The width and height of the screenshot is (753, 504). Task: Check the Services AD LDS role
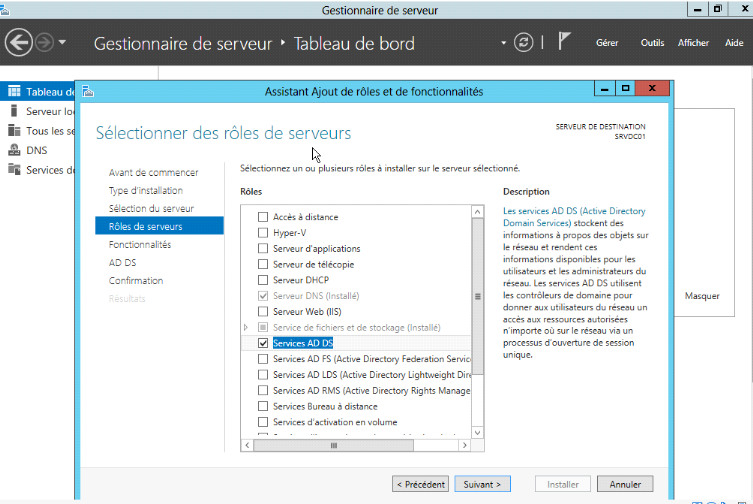pyautogui.click(x=263, y=375)
